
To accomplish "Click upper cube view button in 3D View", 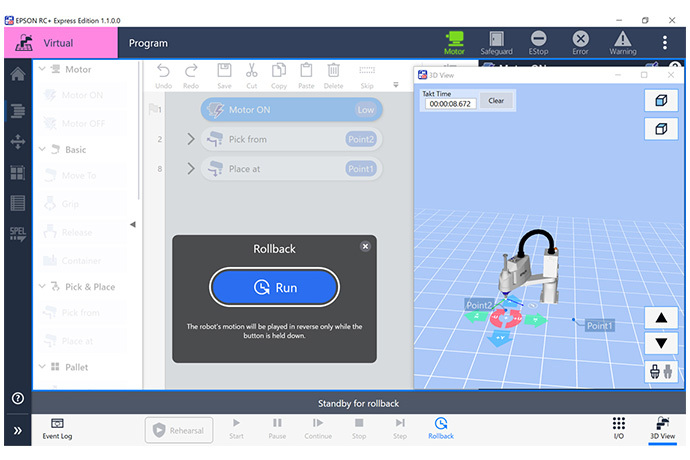I will coord(661,100).
